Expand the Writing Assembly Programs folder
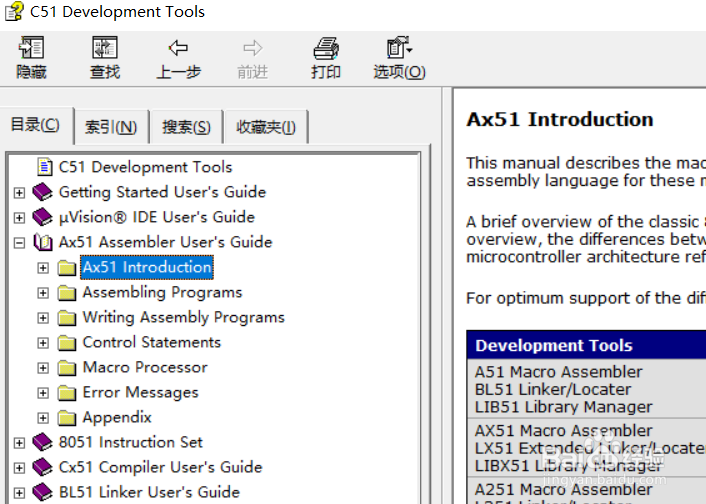The height and width of the screenshot is (504, 706). tap(43, 318)
